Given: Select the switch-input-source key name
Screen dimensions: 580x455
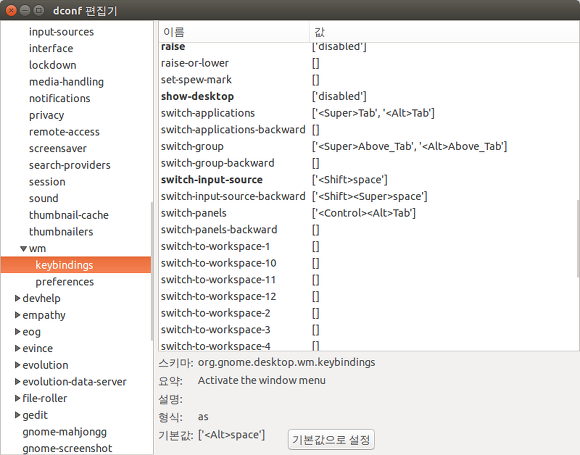Looking at the screenshot, I should tap(212, 180).
